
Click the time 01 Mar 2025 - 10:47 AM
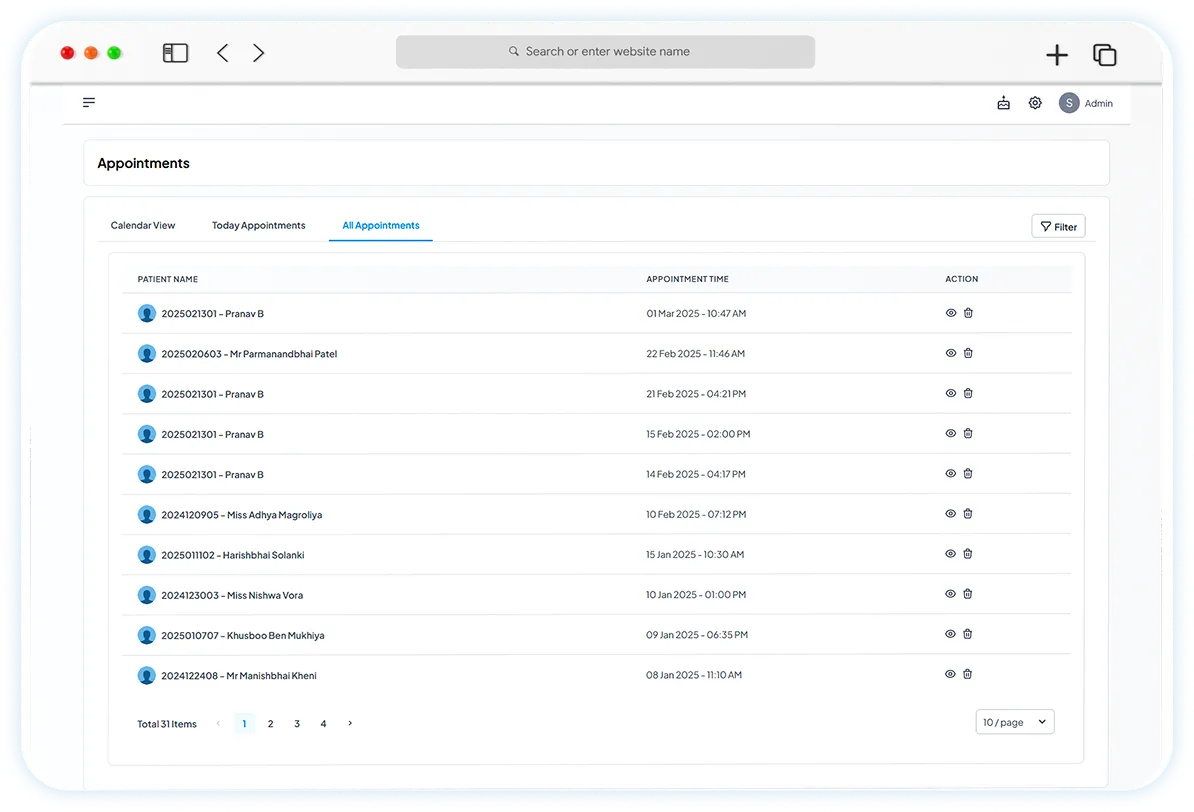click(x=696, y=314)
